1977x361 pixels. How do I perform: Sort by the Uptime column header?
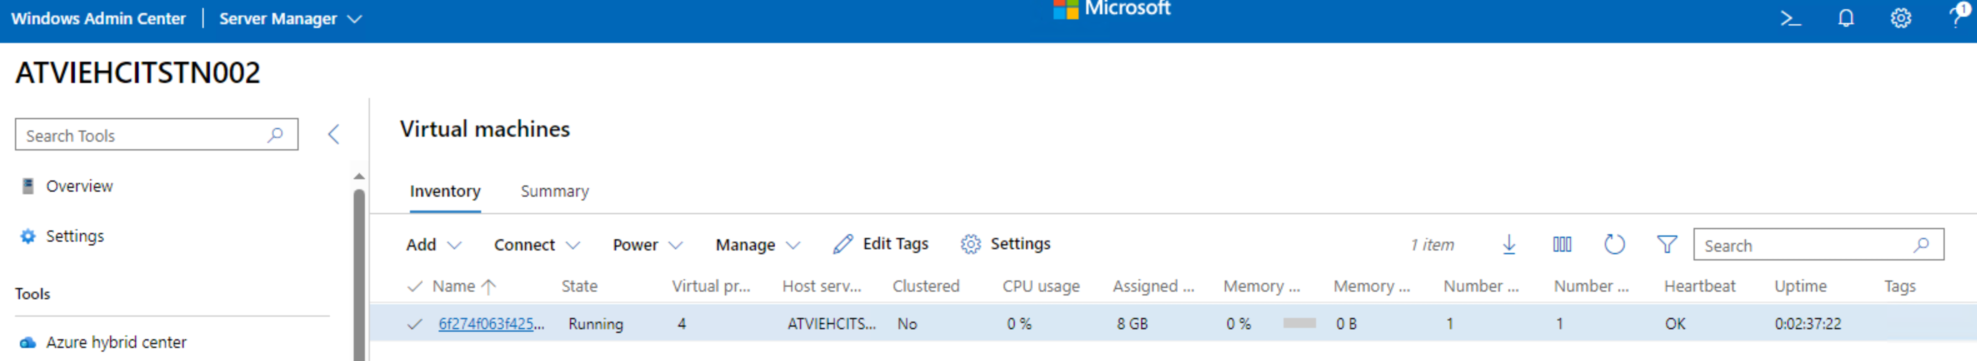[1800, 286]
